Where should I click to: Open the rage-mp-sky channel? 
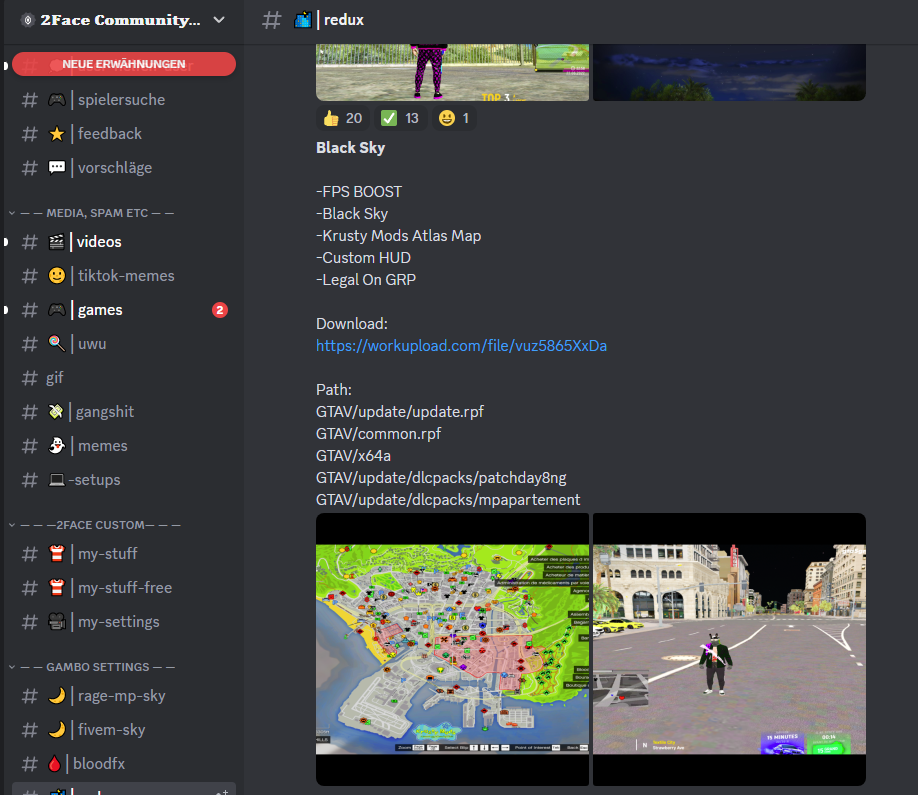124,695
